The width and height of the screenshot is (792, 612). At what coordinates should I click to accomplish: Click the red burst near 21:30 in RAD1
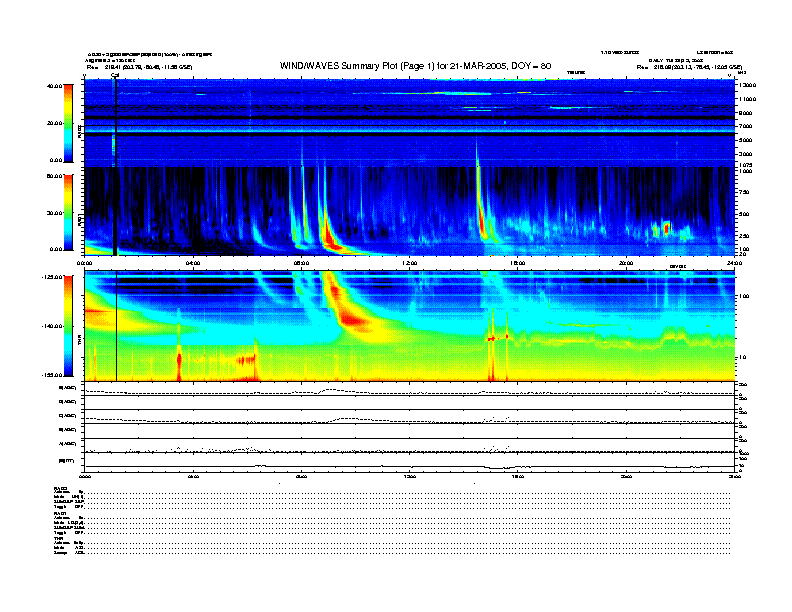coord(667,228)
